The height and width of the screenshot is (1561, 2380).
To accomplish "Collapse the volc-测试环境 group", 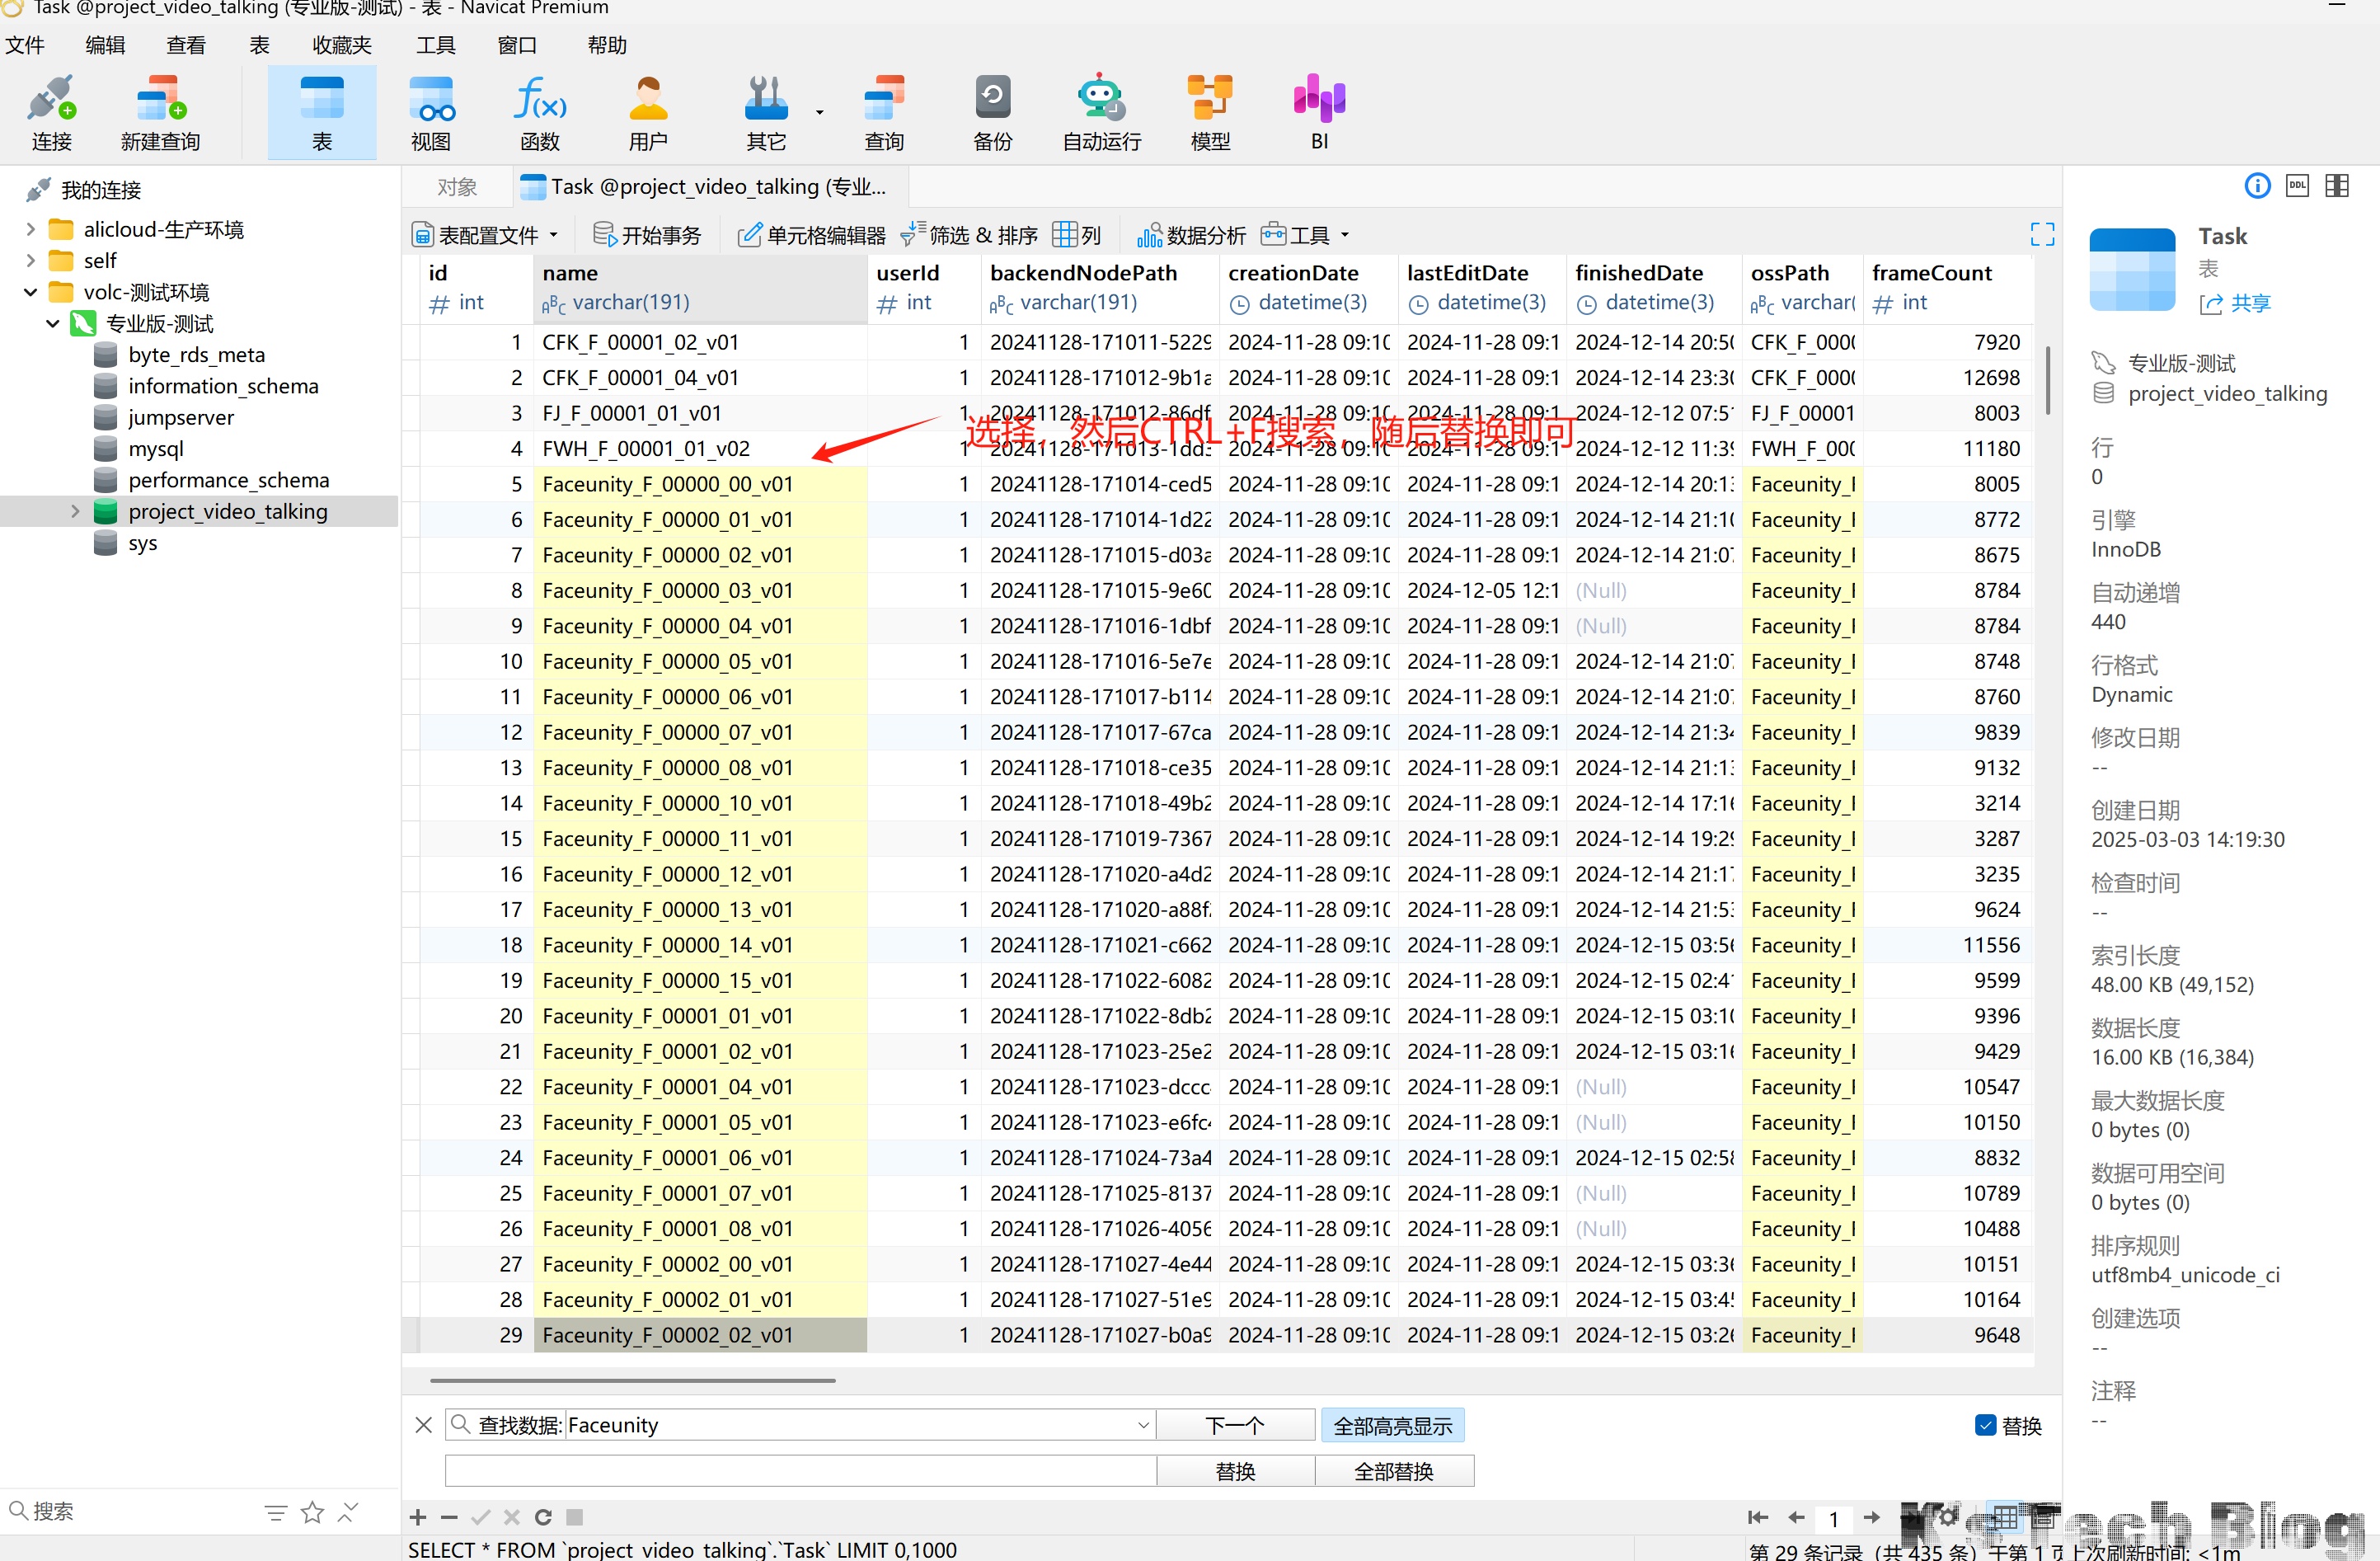I will tap(30, 292).
